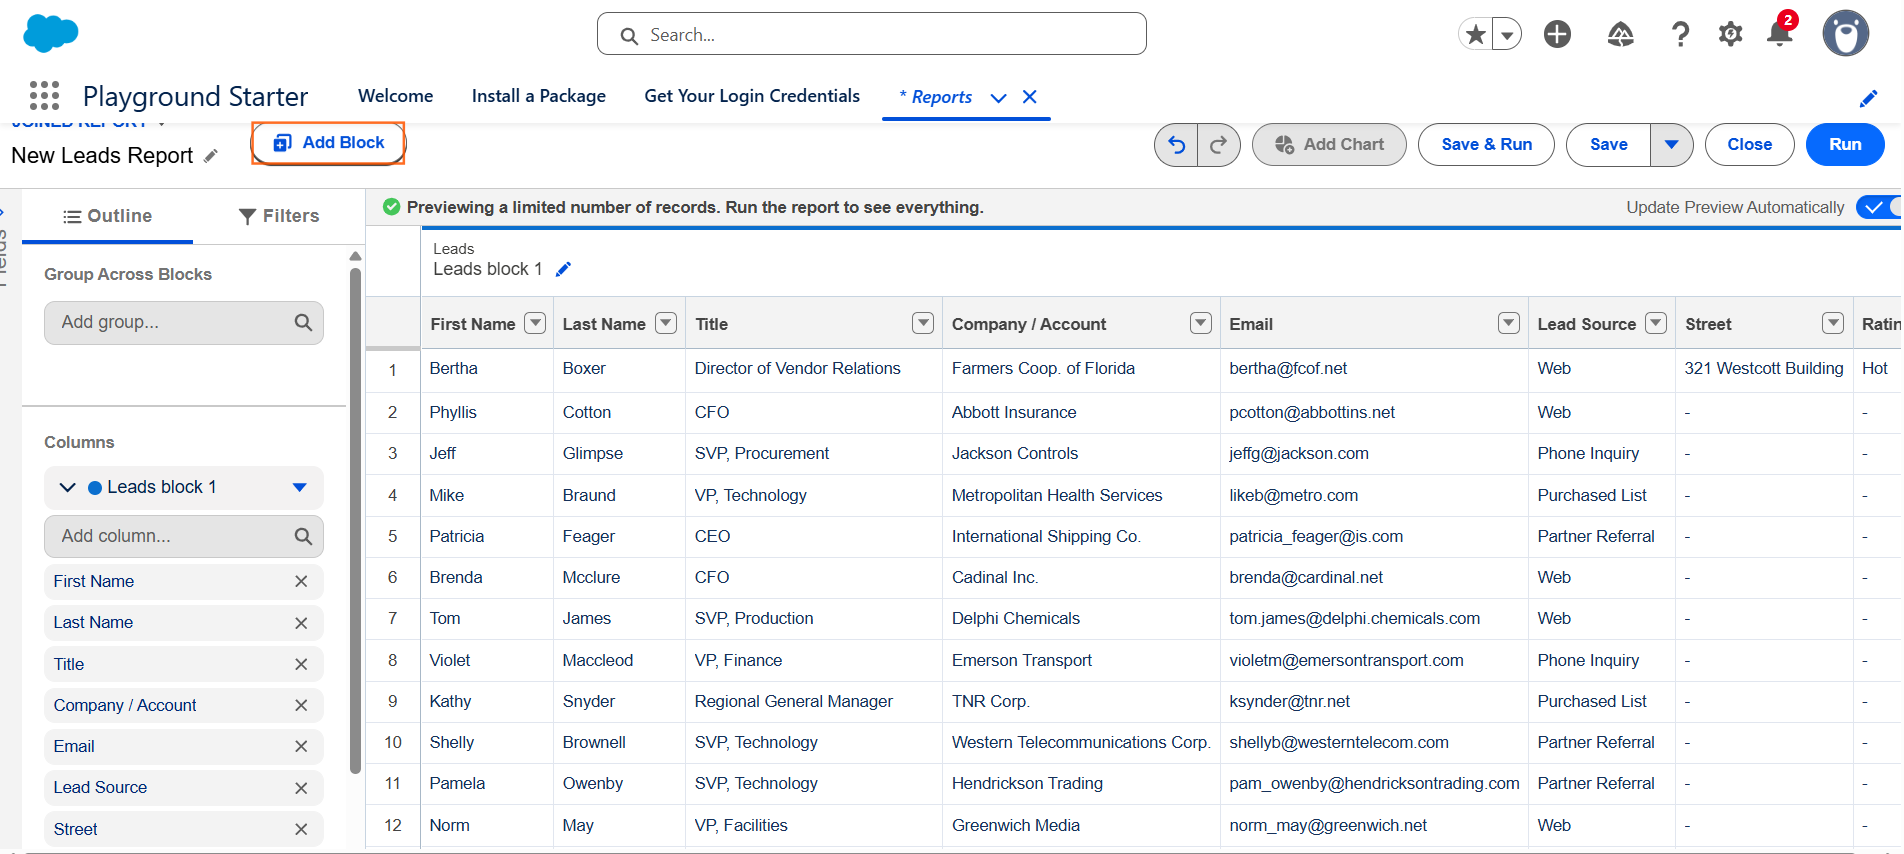Switch to the Filters tab

point(279,216)
